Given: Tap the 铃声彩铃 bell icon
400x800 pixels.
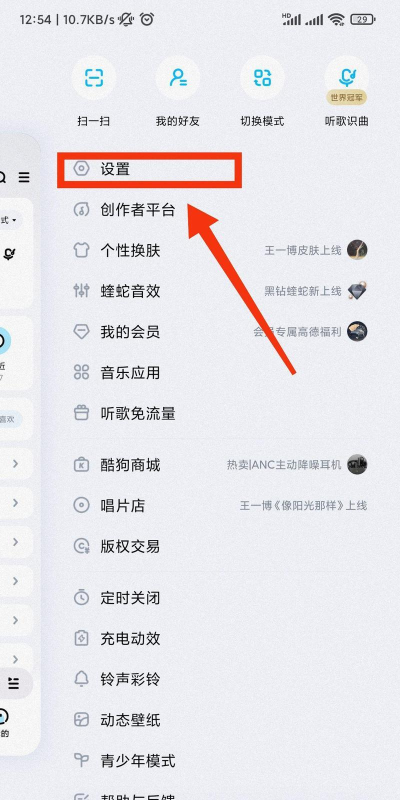Looking at the screenshot, I should coord(82,679).
